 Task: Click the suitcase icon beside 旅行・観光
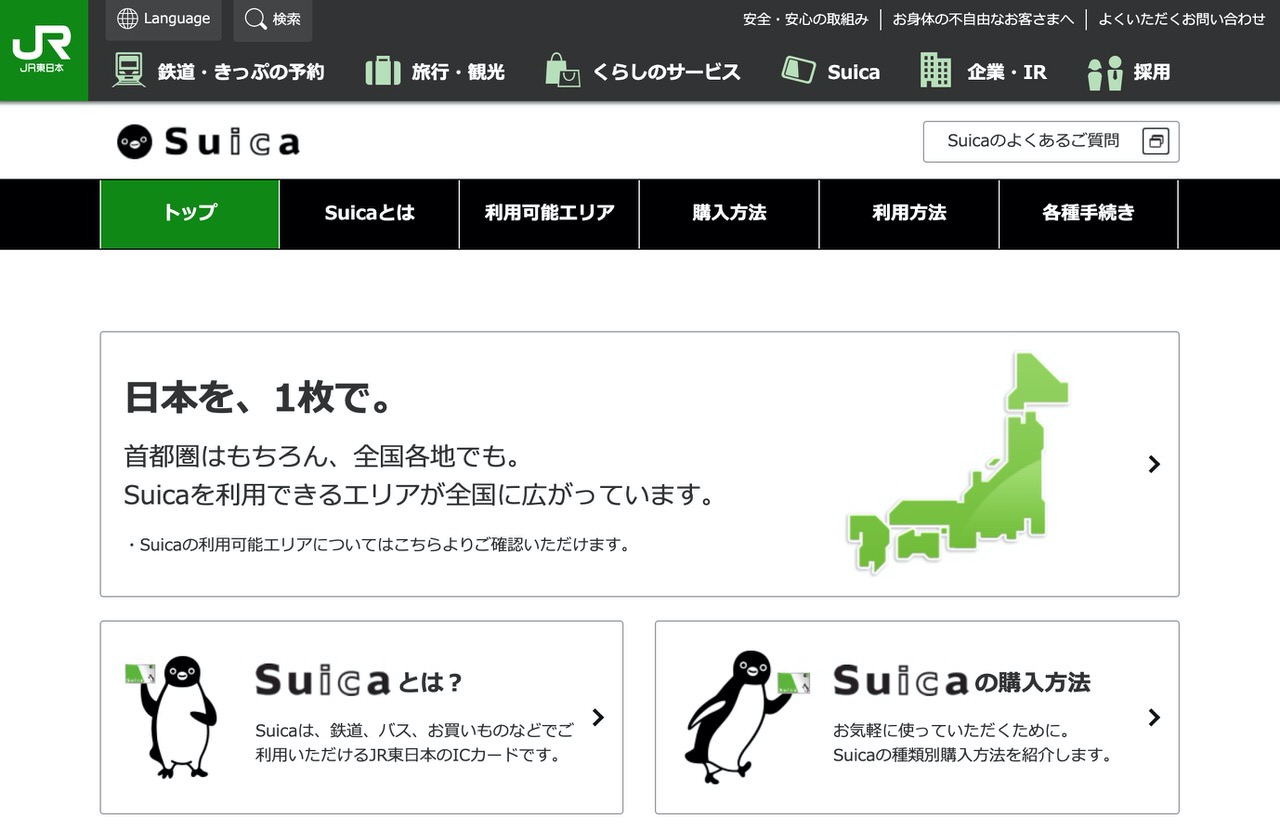click(x=383, y=71)
